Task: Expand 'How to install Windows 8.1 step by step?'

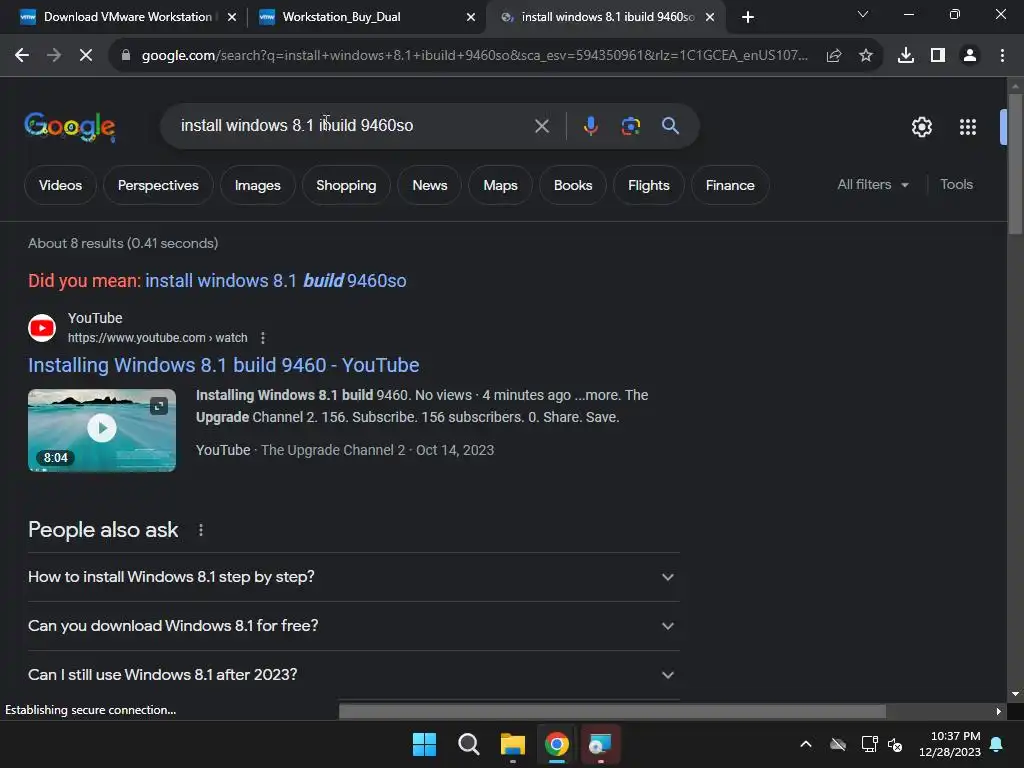Action: 353,577
